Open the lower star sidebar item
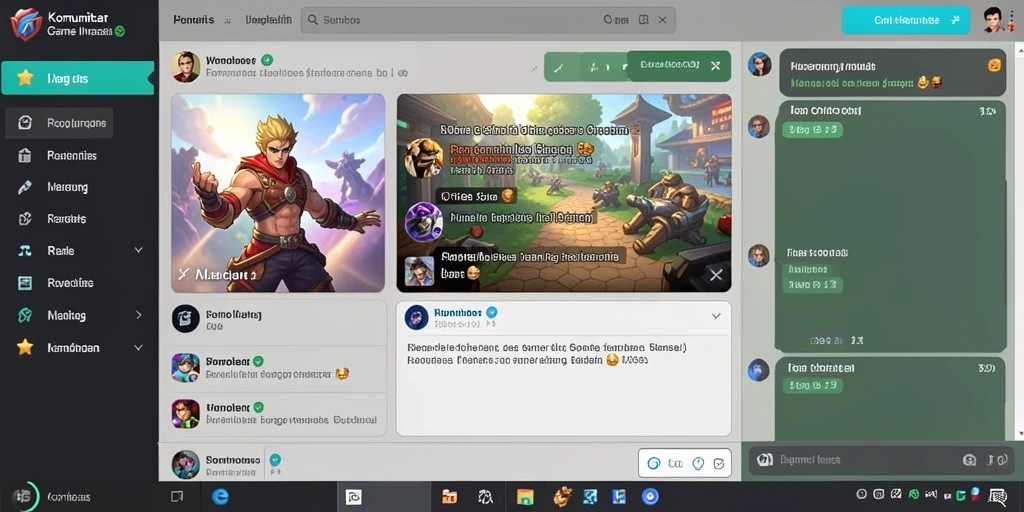 click(x=59, y=347)
